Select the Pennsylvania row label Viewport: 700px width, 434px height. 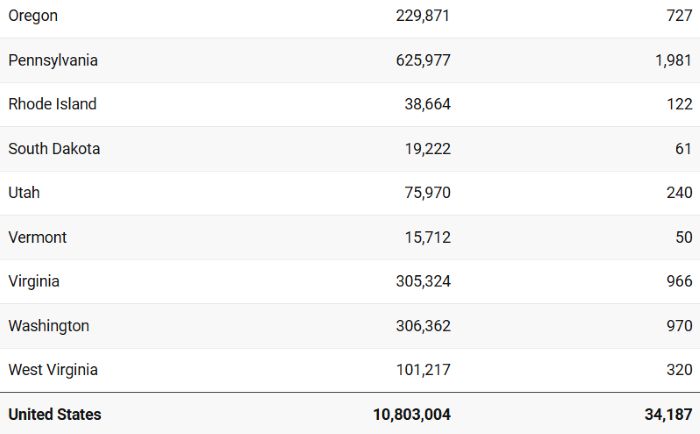pyautogui.click(x=53, y=60)
